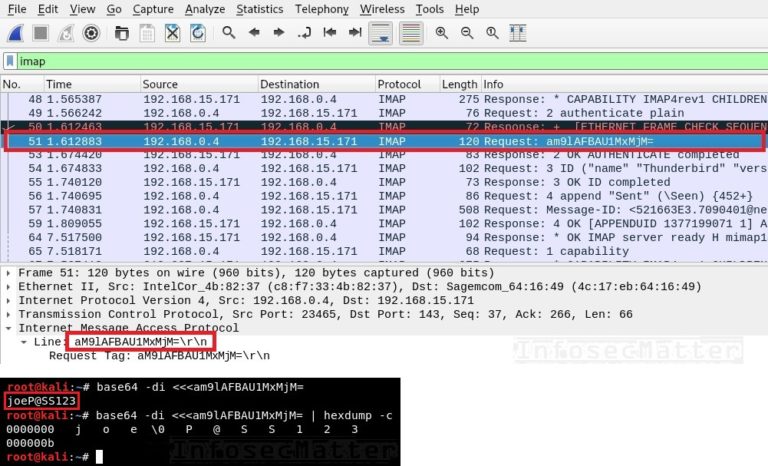The width and height of the screenshot is (768, 466).
Task: Find a packet magnifier icon
Action: pyautogui.click(x=228, y=33)
